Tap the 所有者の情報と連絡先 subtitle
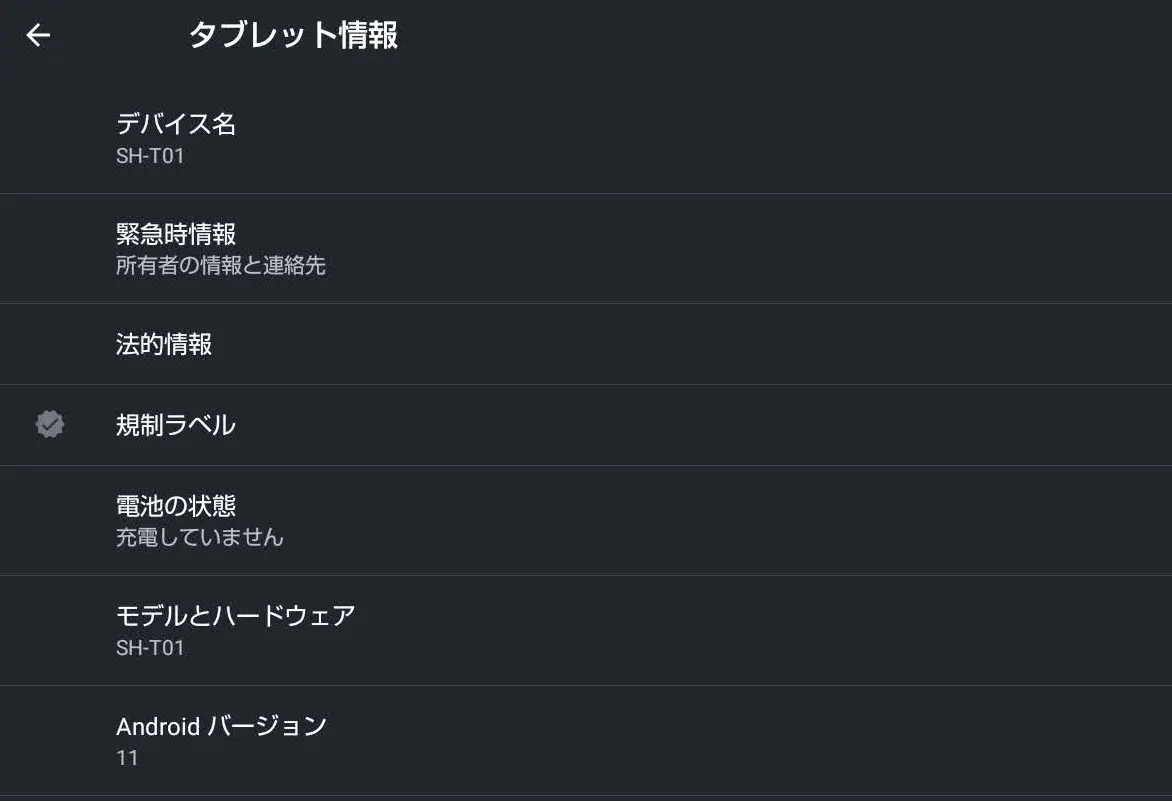This screenshot has height=801, width=1172. (220, 265)
